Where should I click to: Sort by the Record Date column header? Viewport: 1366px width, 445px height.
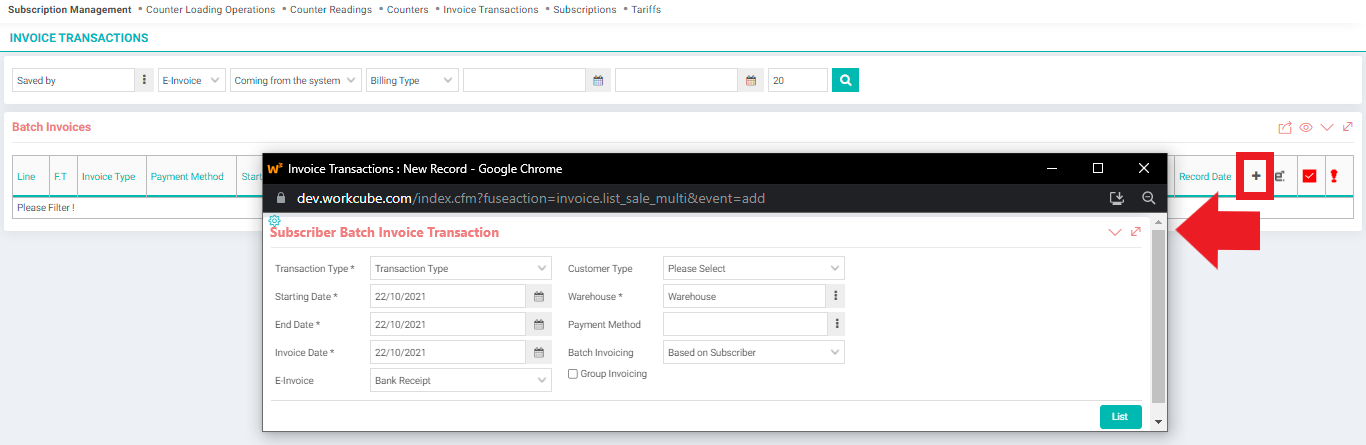(x=1205, y=177)
